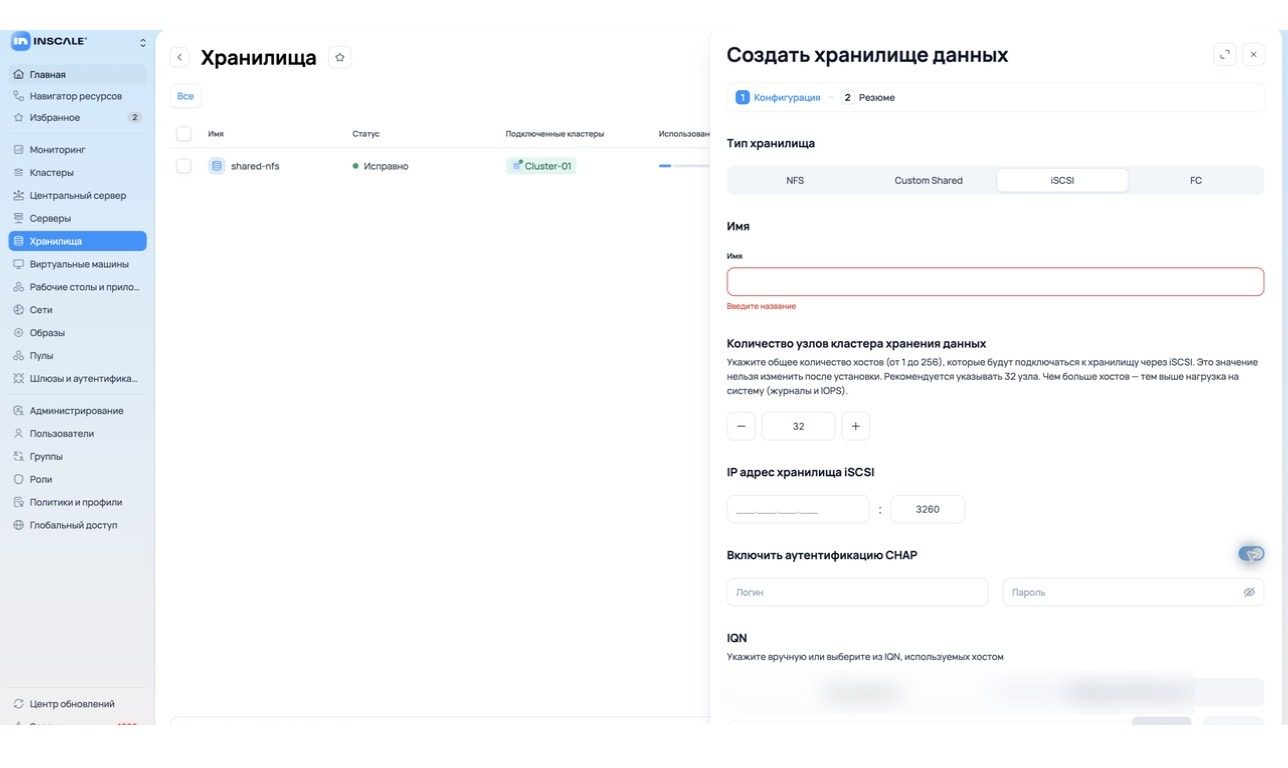Choose Custom Shared storage type
Viewport: 1288px width, 768px height.
tap(928, 181)
